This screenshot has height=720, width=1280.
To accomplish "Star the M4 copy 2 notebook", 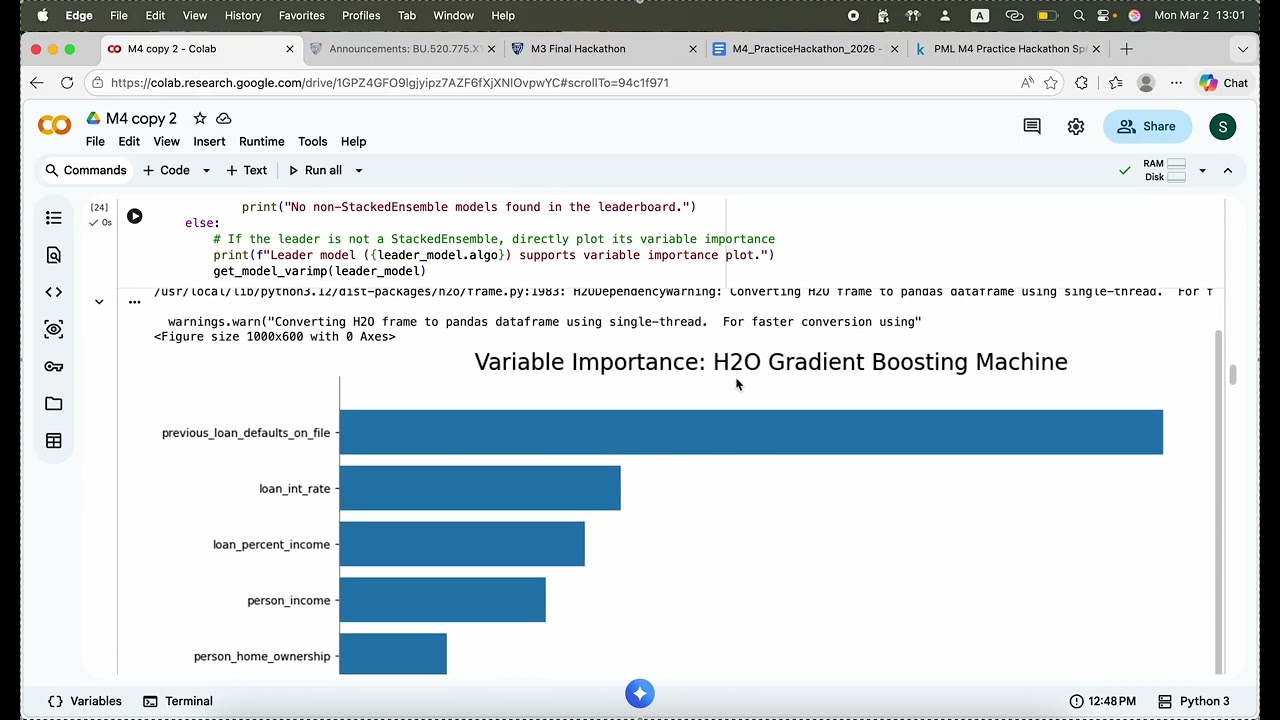I will [200, 118].
